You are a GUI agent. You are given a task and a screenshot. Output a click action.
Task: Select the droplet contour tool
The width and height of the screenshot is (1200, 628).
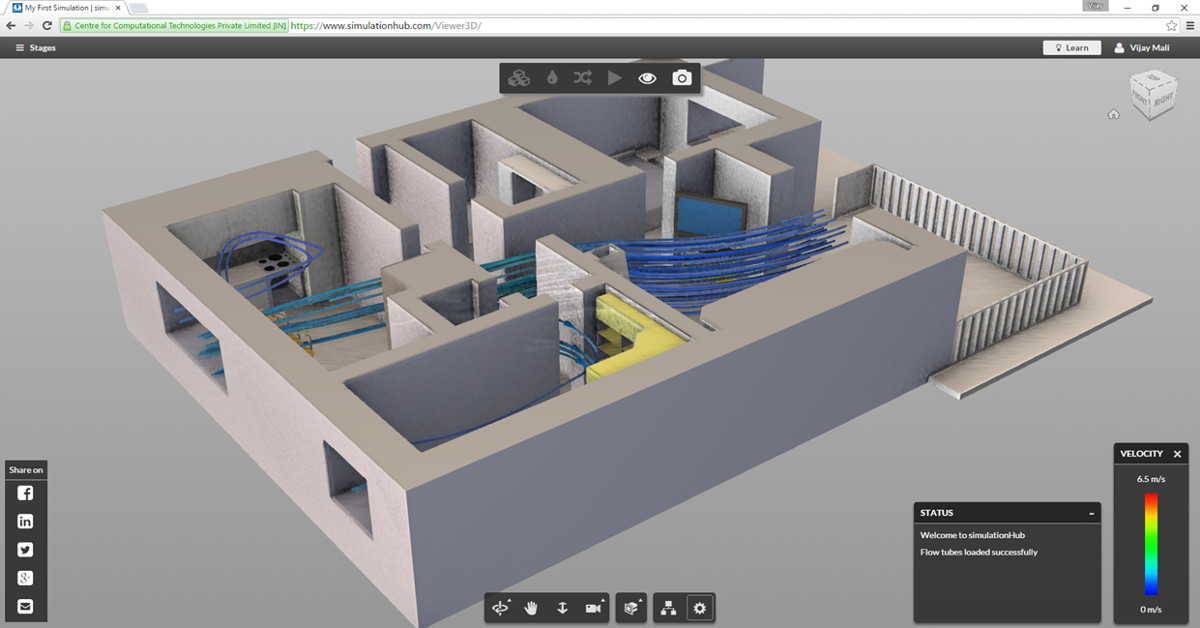(551, 77)
